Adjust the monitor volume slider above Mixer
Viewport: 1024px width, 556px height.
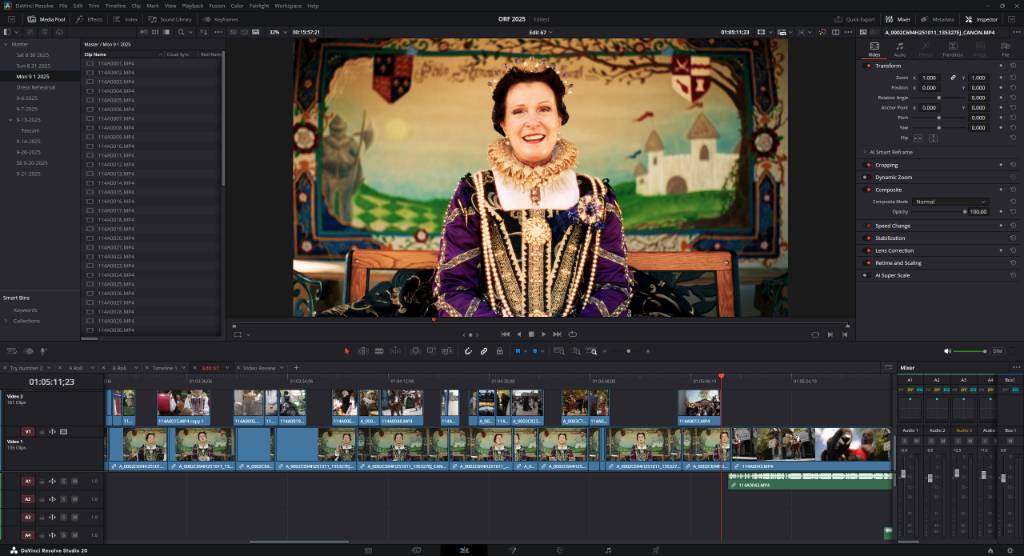point(970,351)
